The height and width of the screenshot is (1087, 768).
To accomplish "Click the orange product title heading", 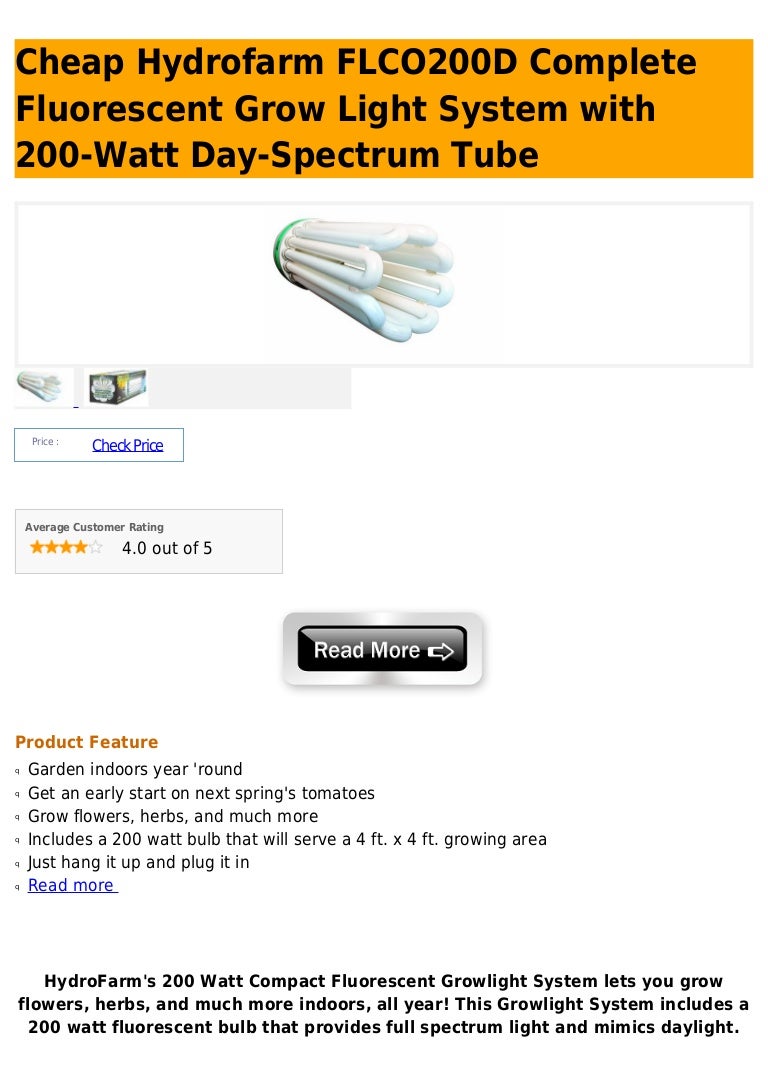I will tap(383, 108).
